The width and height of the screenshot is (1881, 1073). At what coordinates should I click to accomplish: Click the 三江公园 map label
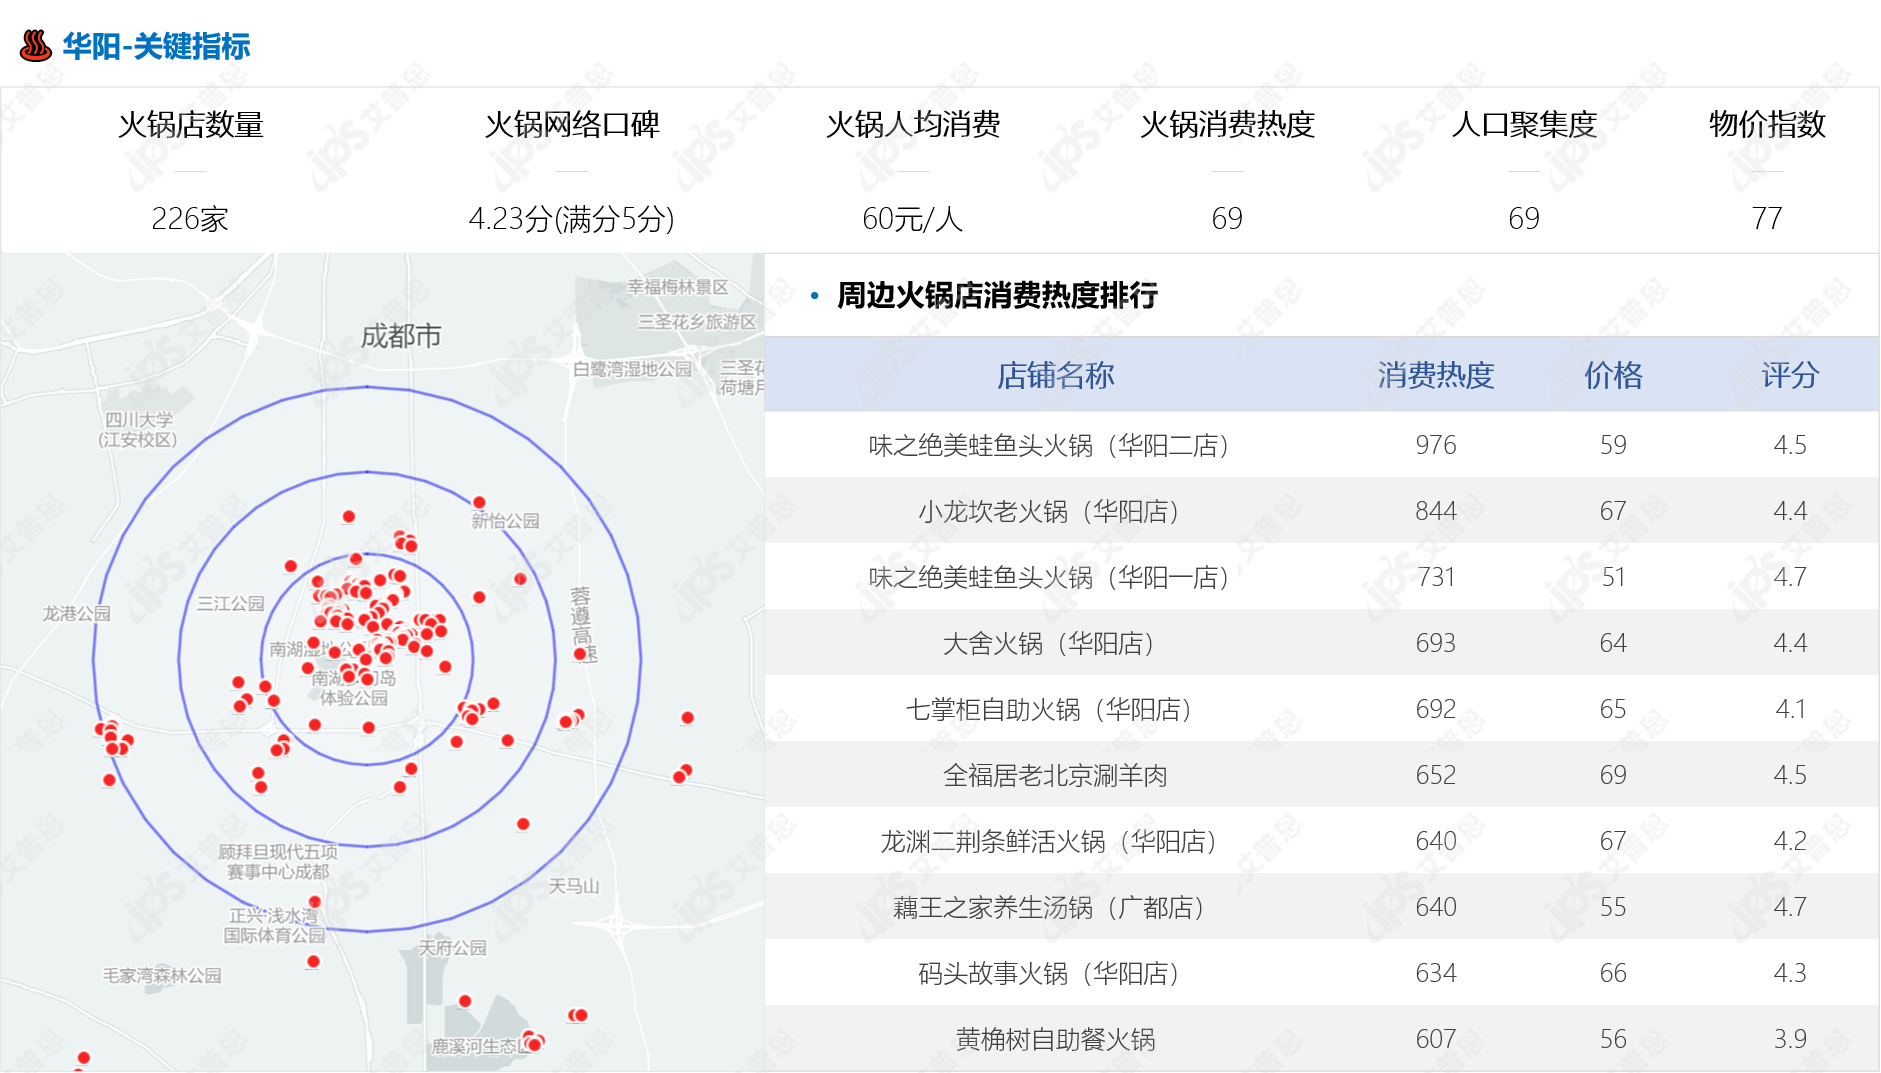(231, 603)
